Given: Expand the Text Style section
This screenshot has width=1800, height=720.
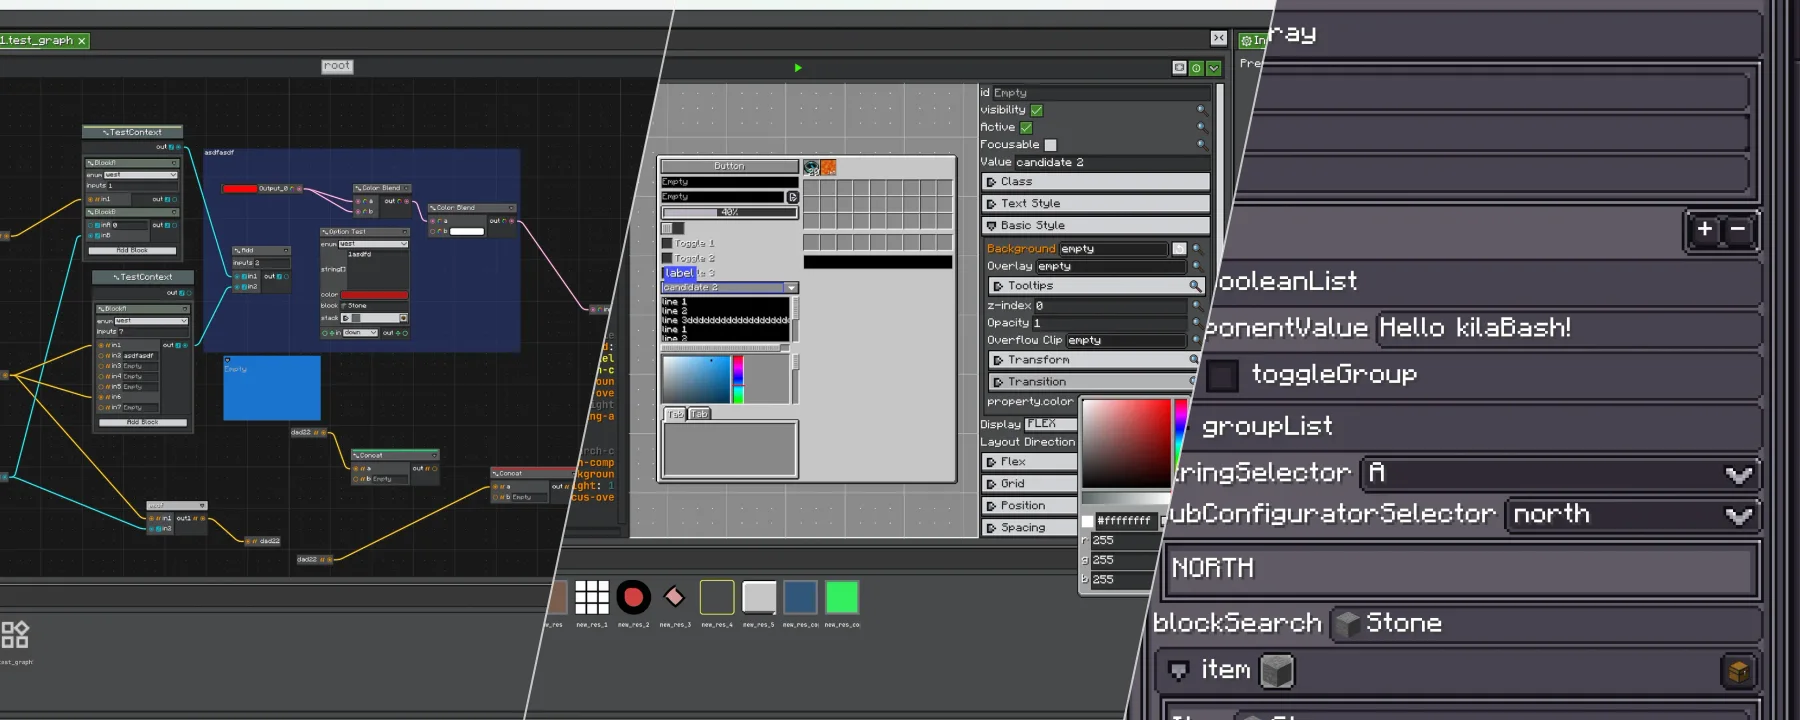Looking at the screenshot, I should pos(1096,204).
